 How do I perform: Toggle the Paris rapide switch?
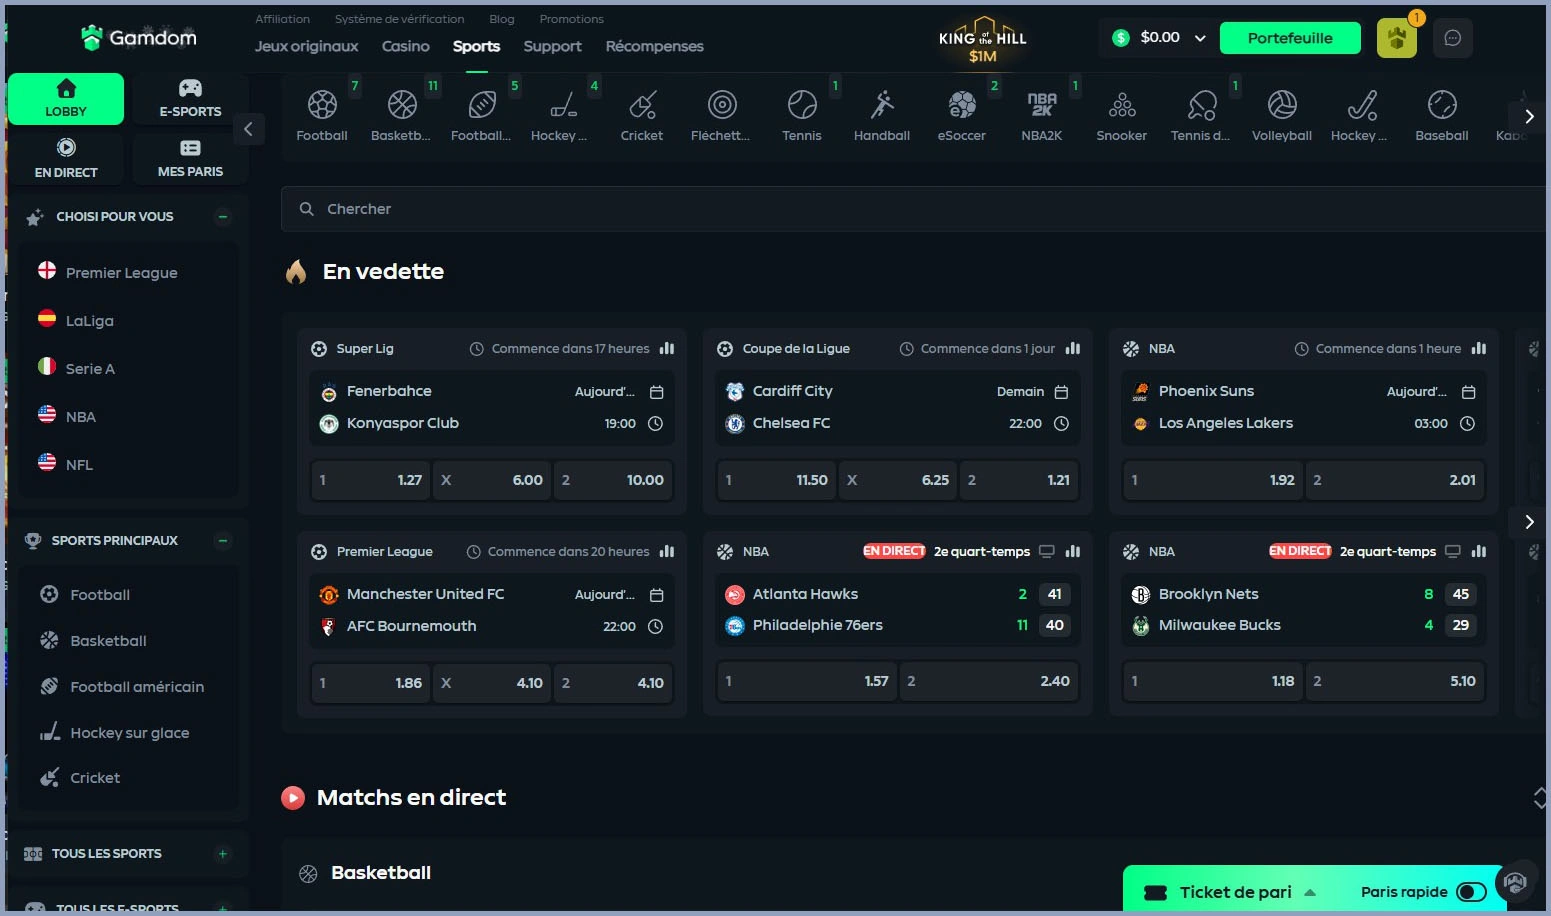click(1471, 892)
